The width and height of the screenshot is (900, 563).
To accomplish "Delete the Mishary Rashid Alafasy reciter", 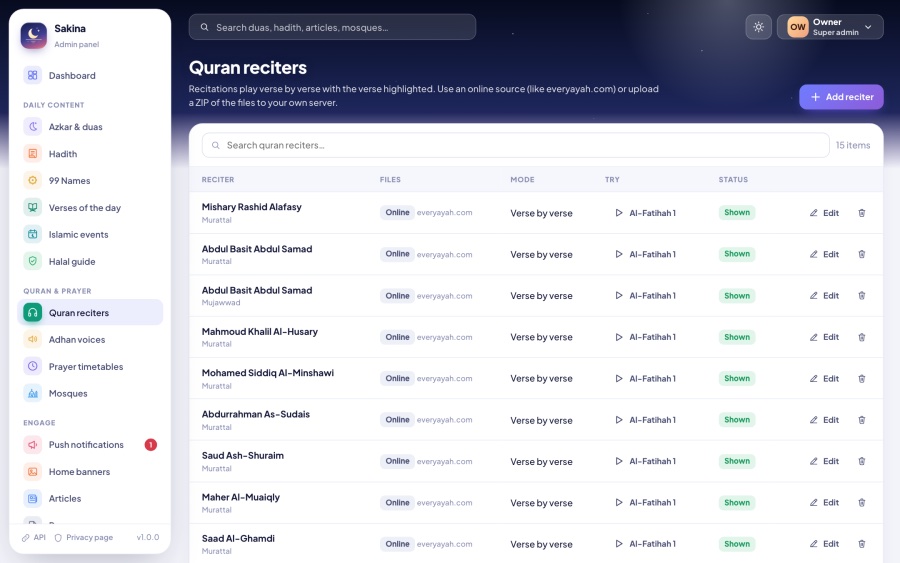I will coord(862,213).
